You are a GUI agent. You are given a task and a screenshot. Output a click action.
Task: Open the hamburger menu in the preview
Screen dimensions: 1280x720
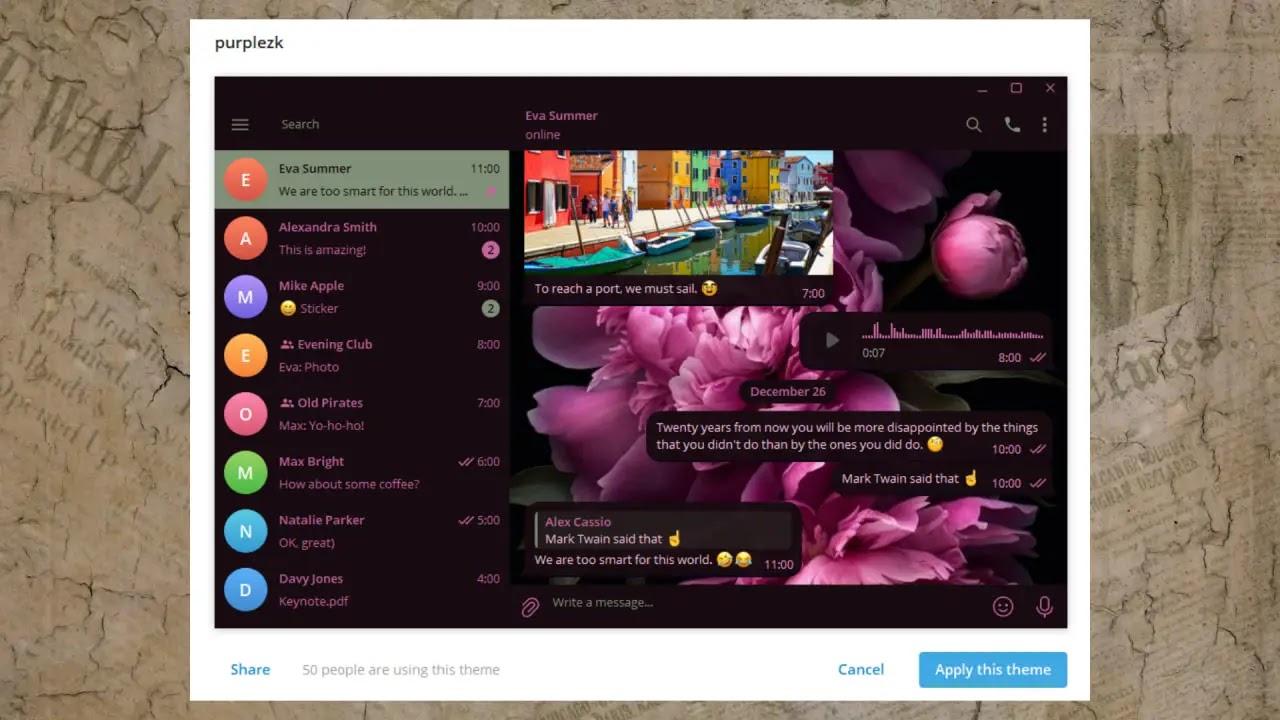click(x=240, y=124)
